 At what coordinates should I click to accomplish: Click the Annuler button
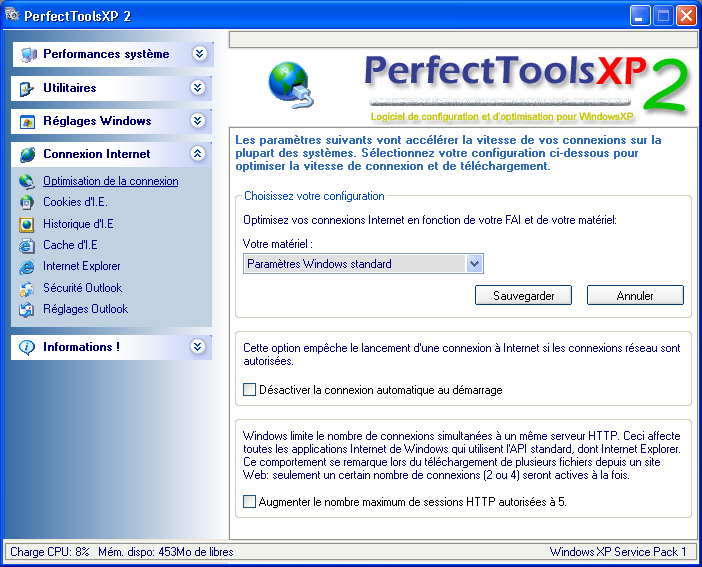(635, 296)
